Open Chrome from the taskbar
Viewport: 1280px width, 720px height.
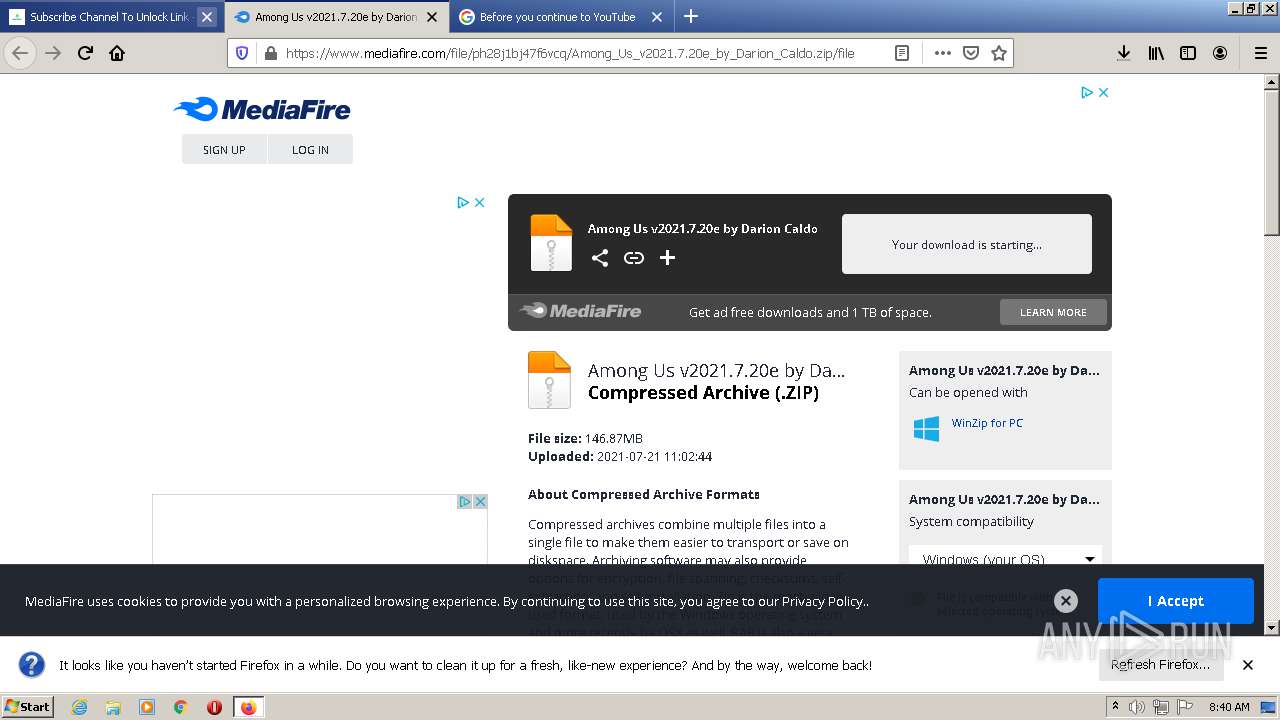(181, 707)
